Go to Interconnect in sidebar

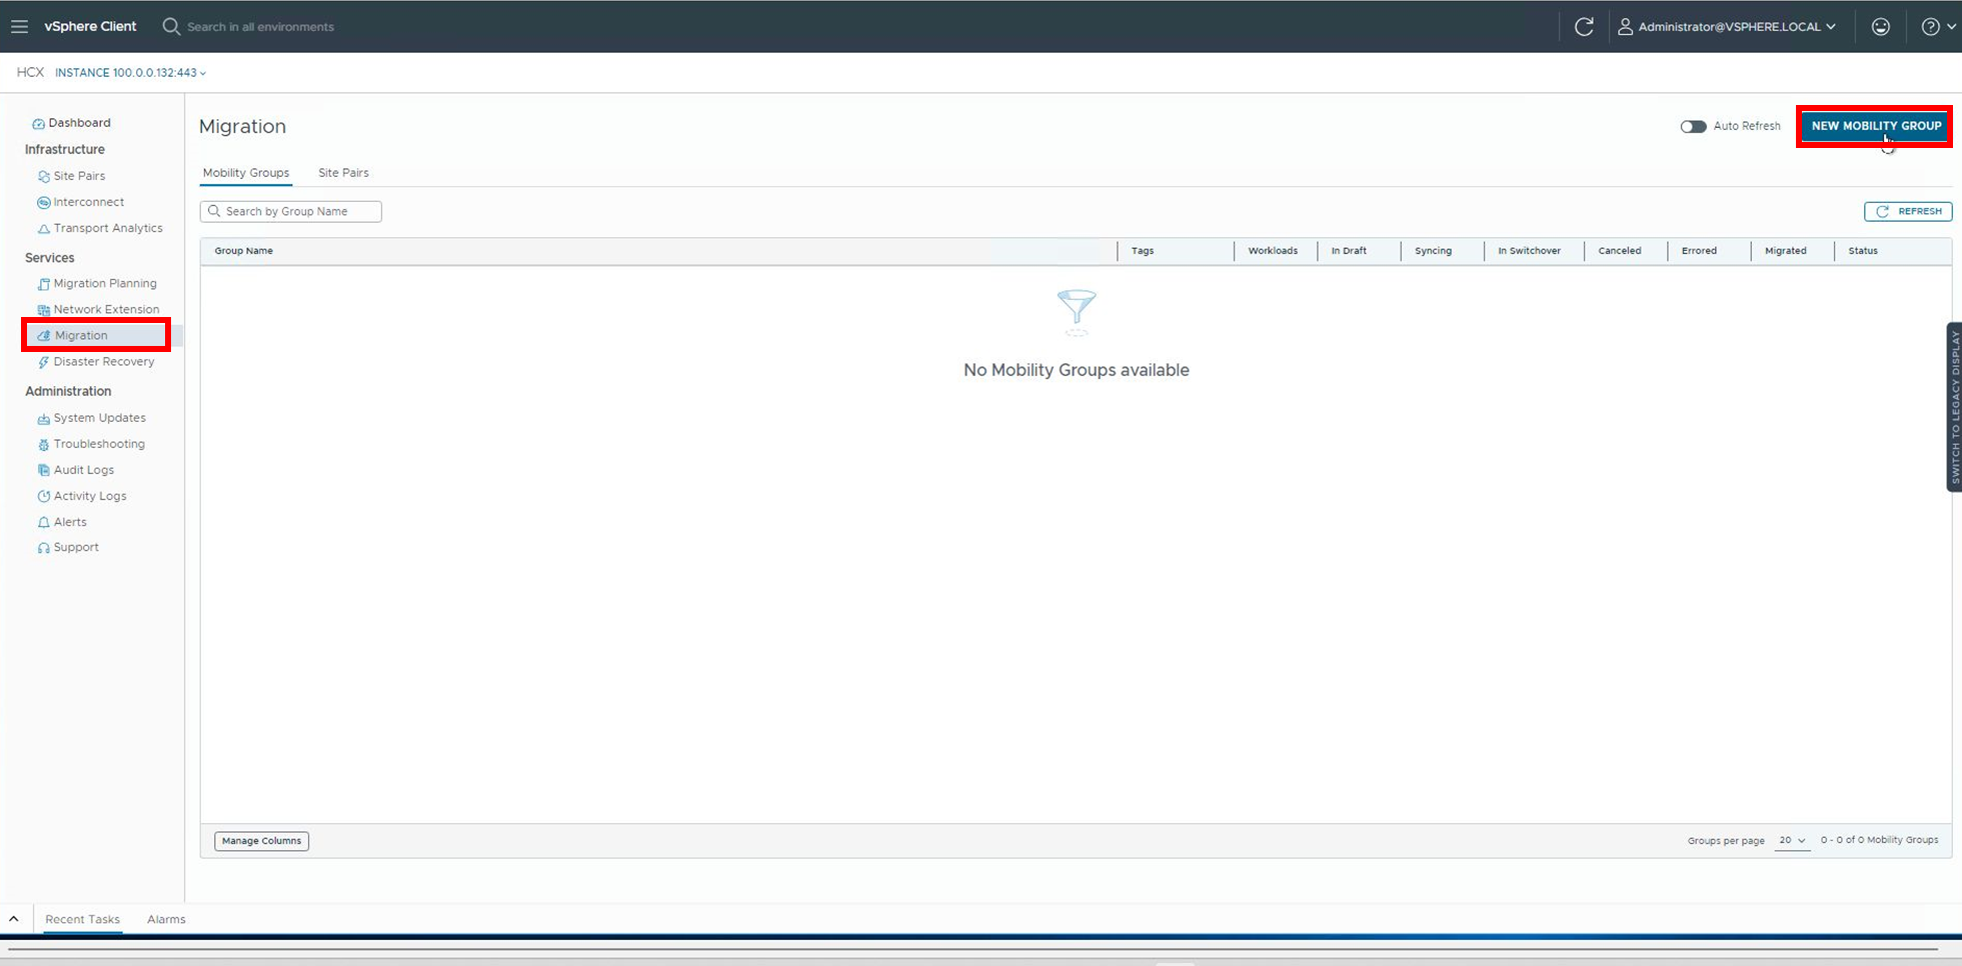(88, 202)
